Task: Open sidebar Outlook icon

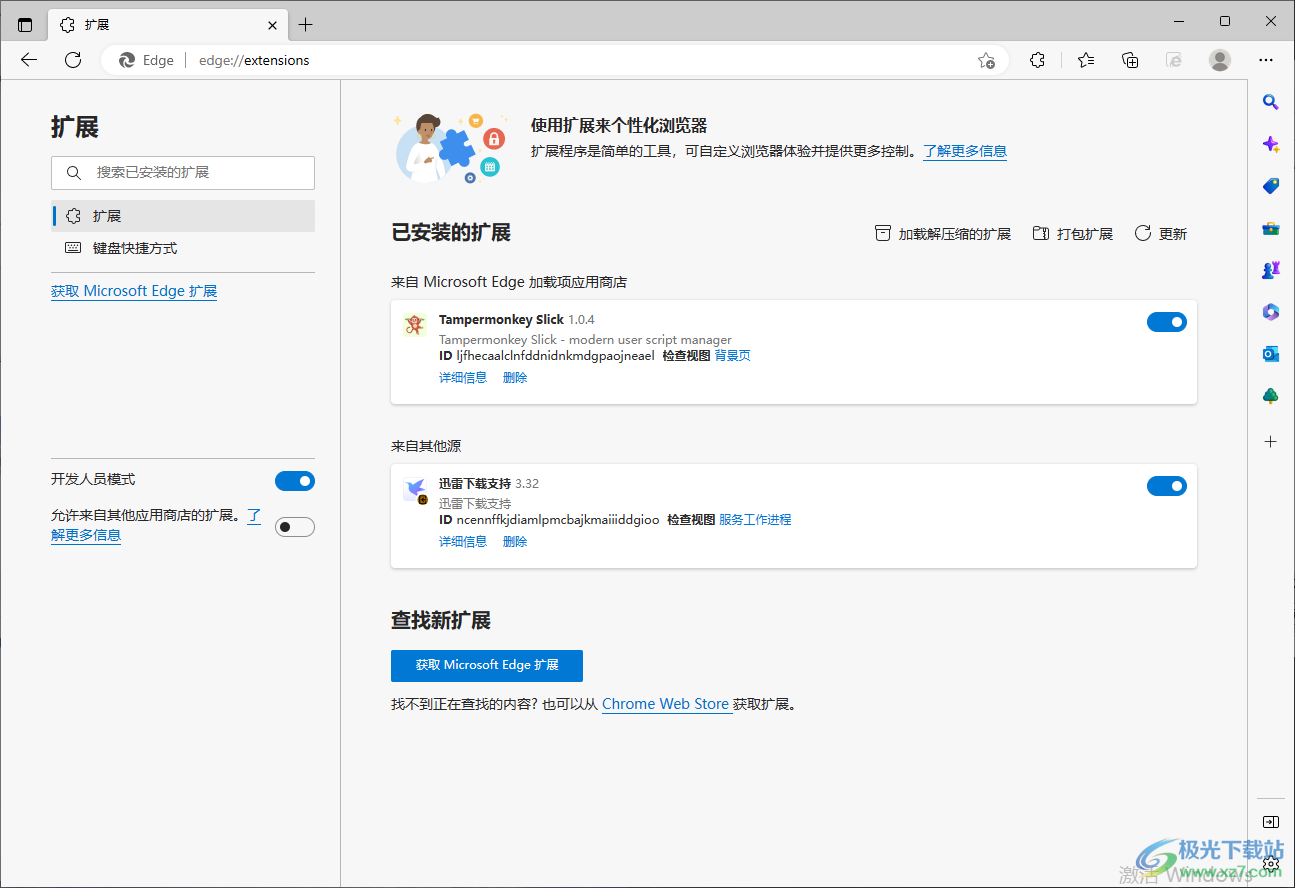Action: (x=1271, y=354)
